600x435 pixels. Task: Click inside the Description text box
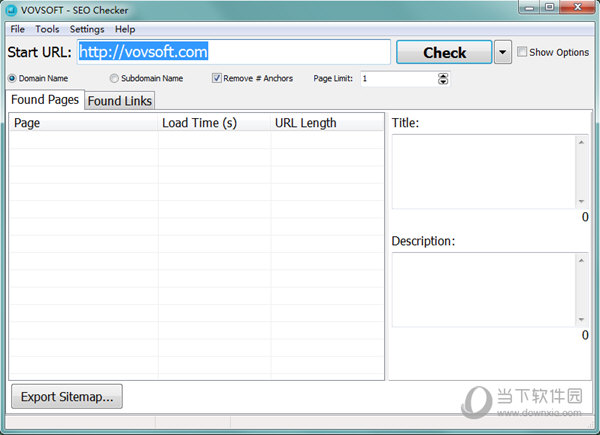point(484,290)
